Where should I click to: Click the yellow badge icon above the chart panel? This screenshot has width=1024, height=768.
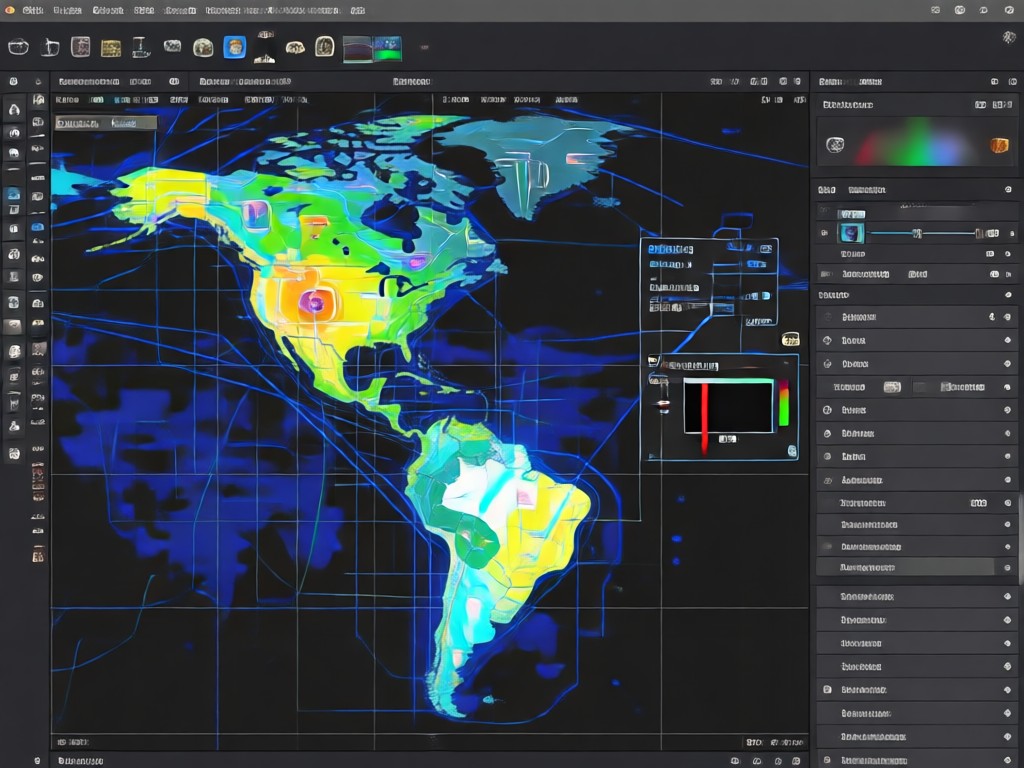[790, 339]
